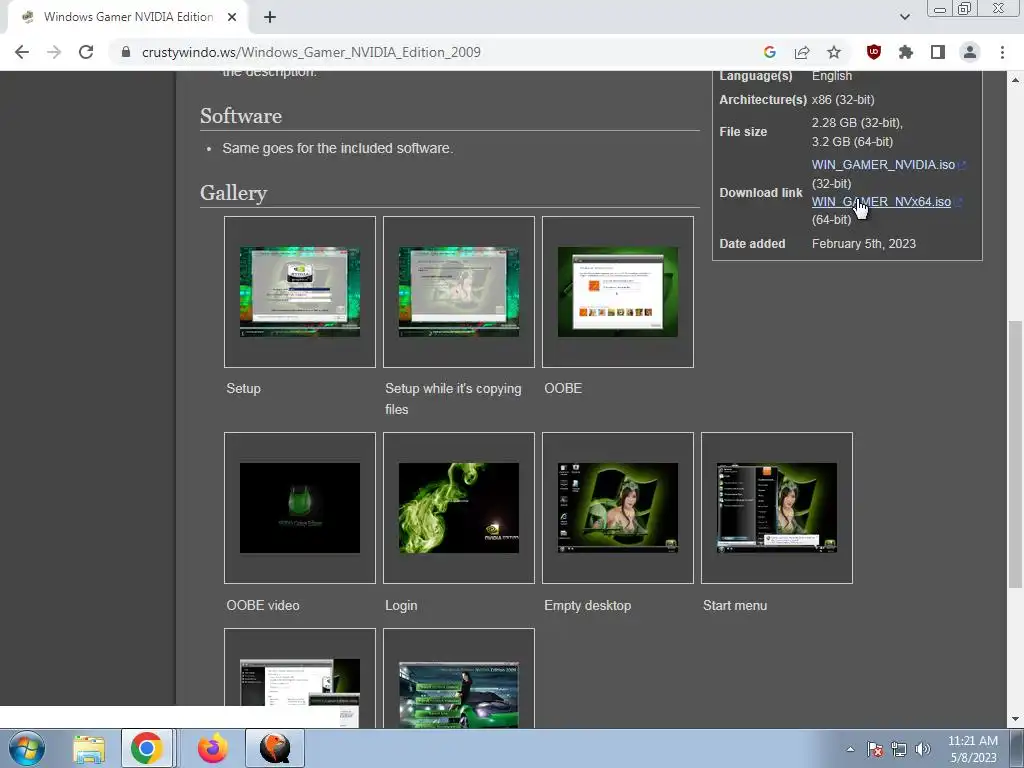This screenshot has width=1024, height=768.
Task: View site info via the lock icon
Action: [x=126, y=52]
